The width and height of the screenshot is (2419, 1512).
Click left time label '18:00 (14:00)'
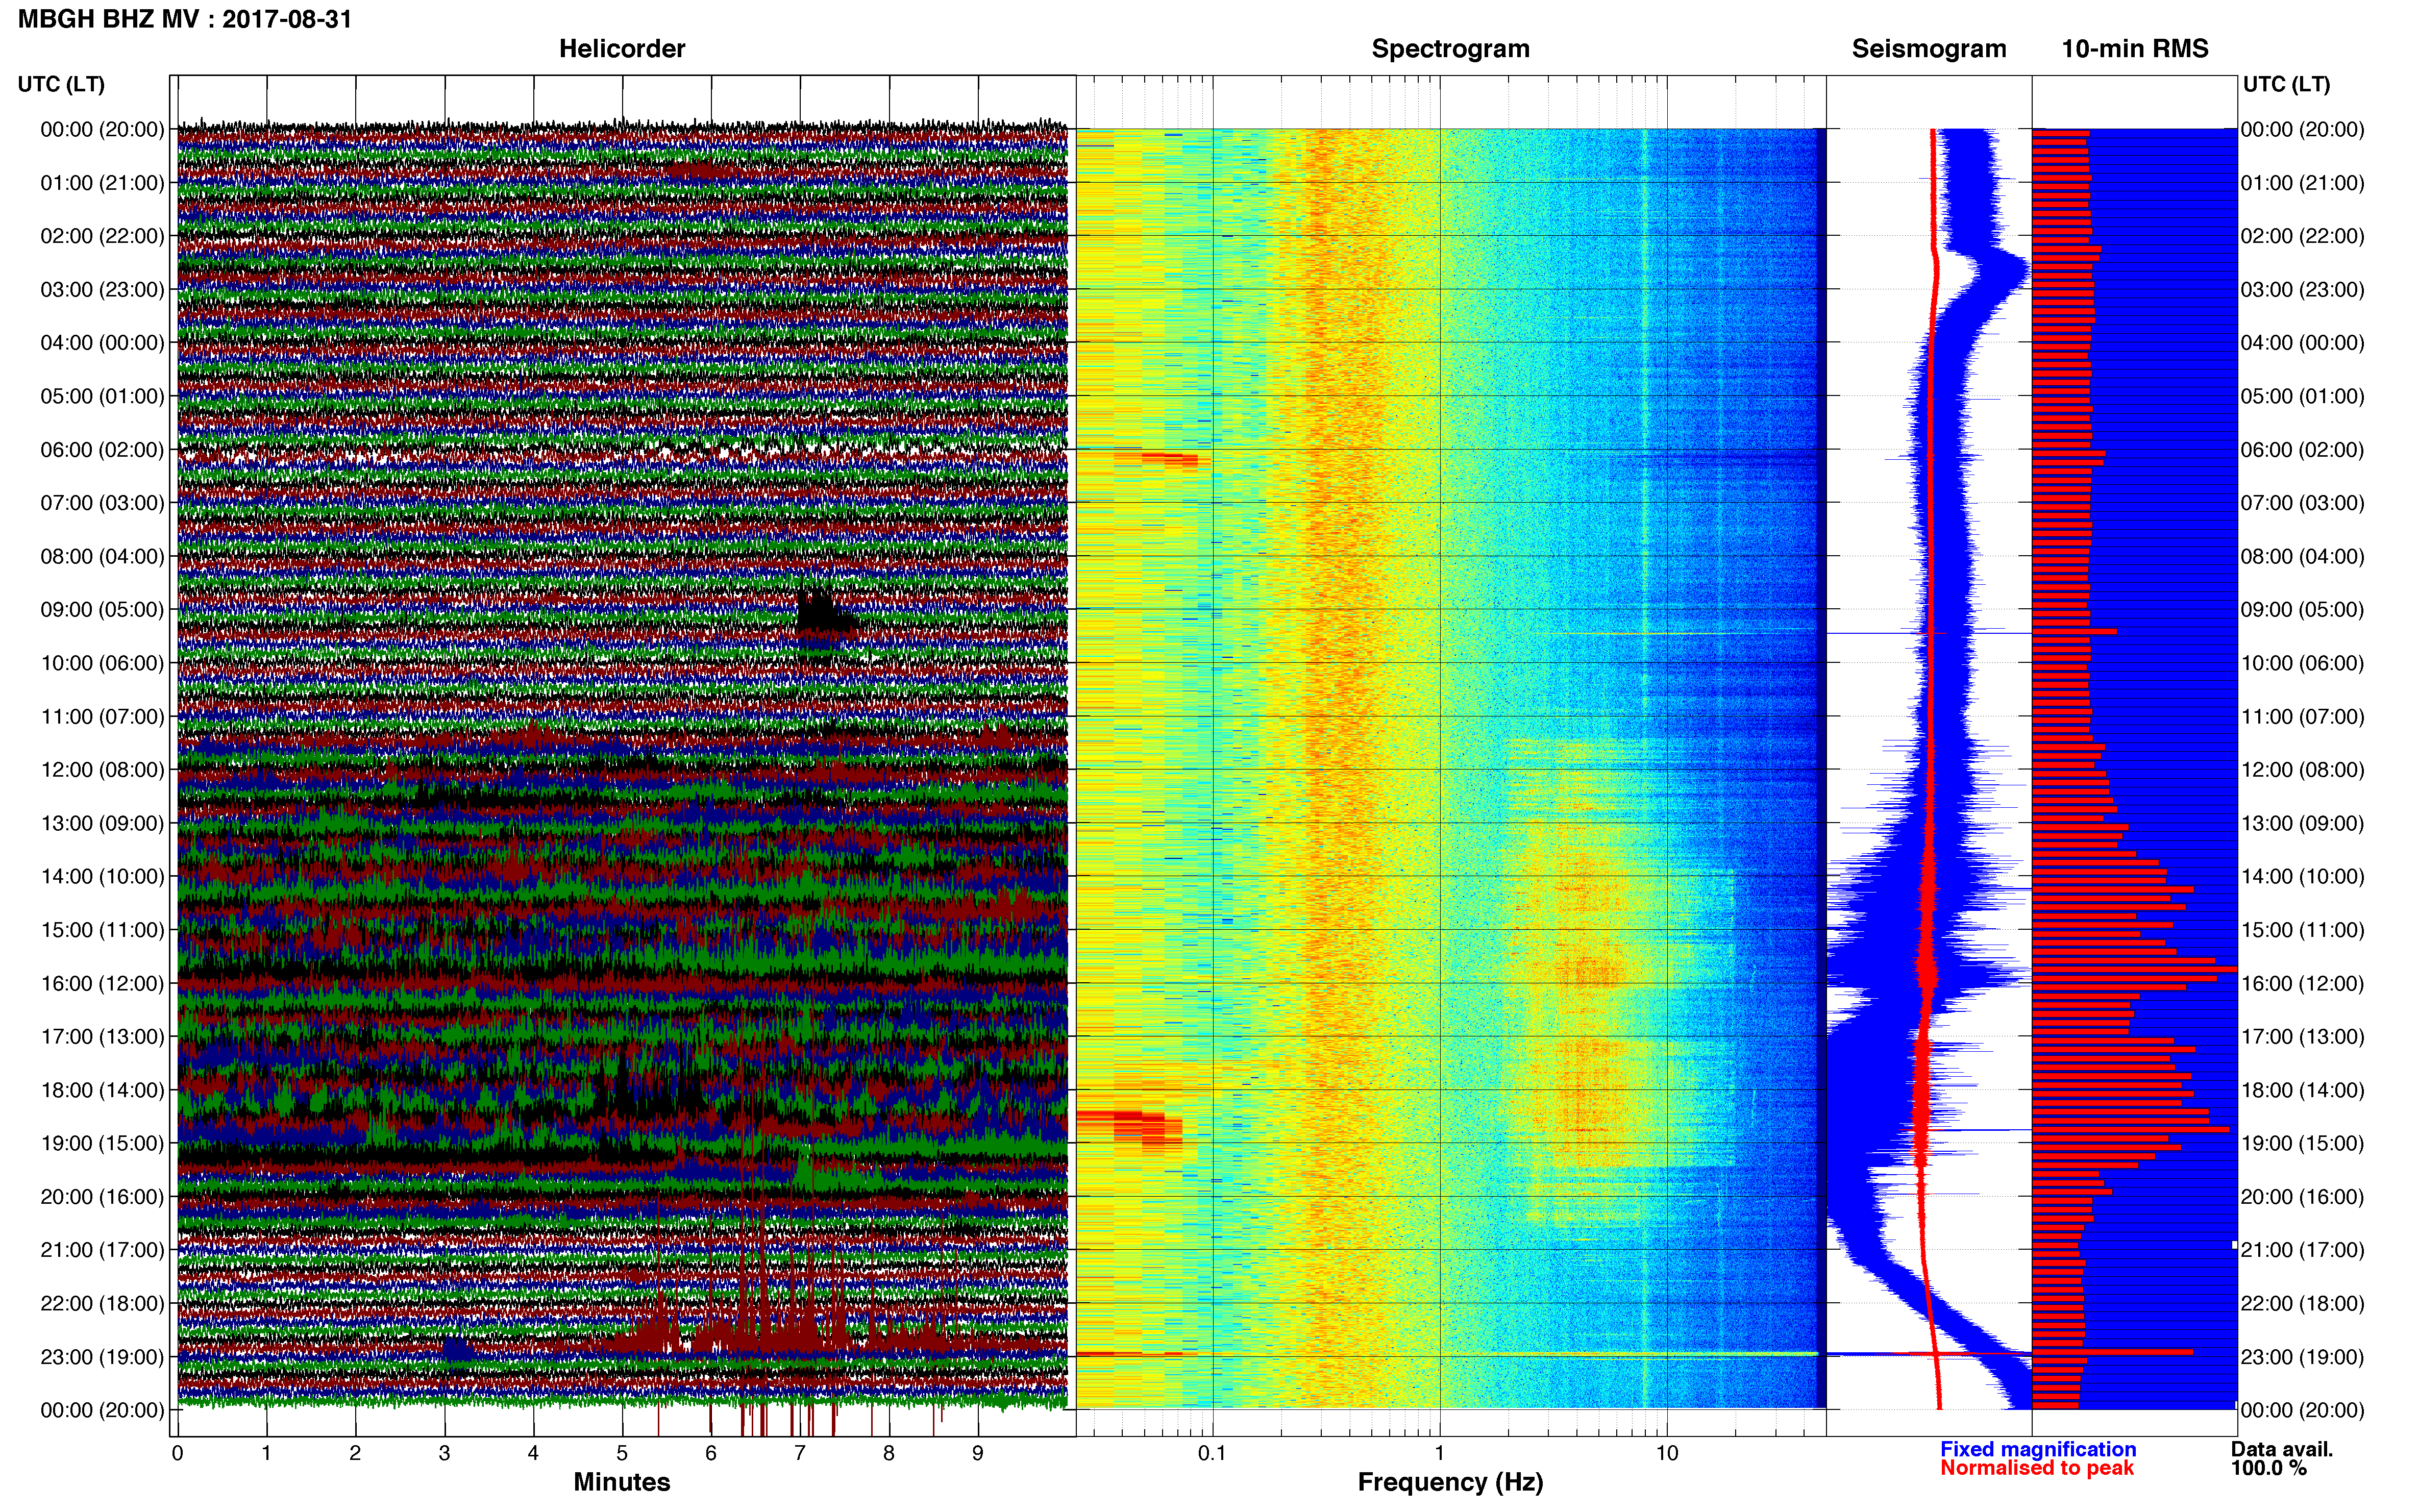coord(102,1090)
